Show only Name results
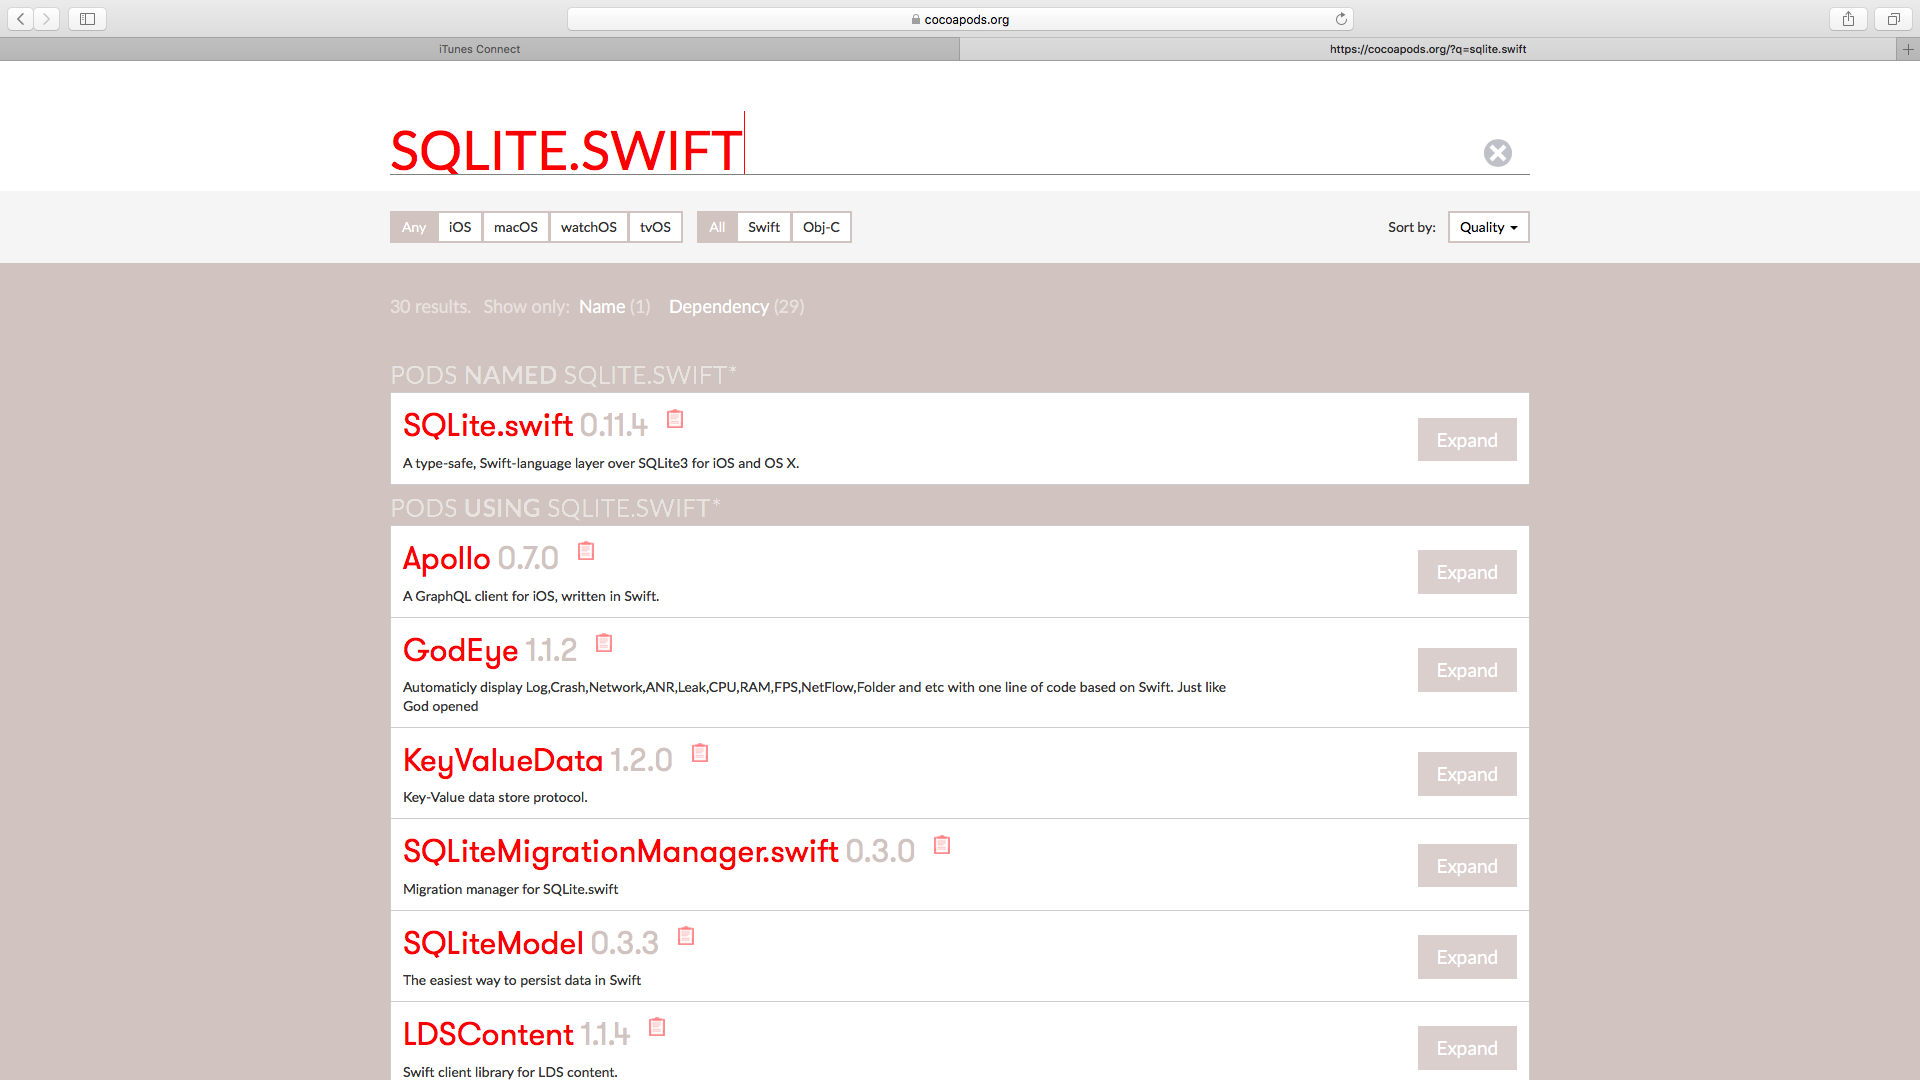 pos(602,307)
